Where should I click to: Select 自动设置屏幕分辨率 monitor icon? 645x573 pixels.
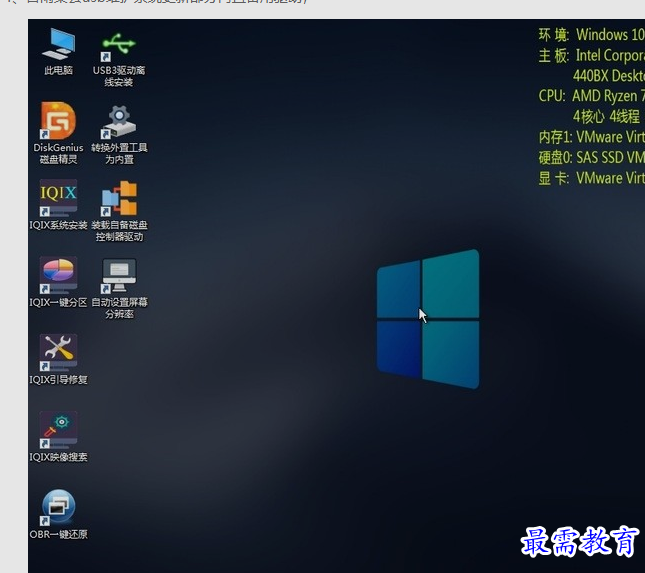[119, 275]
